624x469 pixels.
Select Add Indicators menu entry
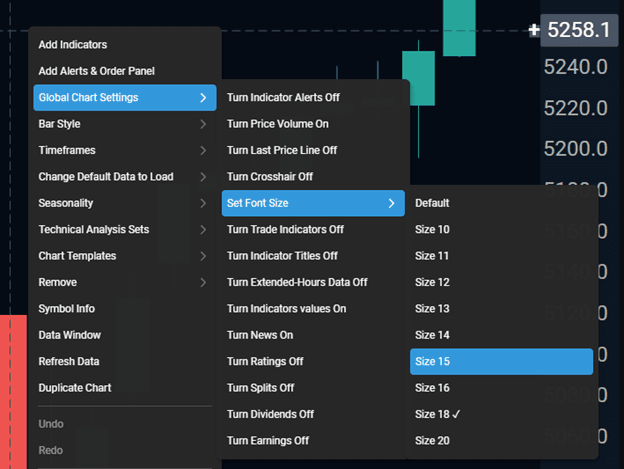125,45
